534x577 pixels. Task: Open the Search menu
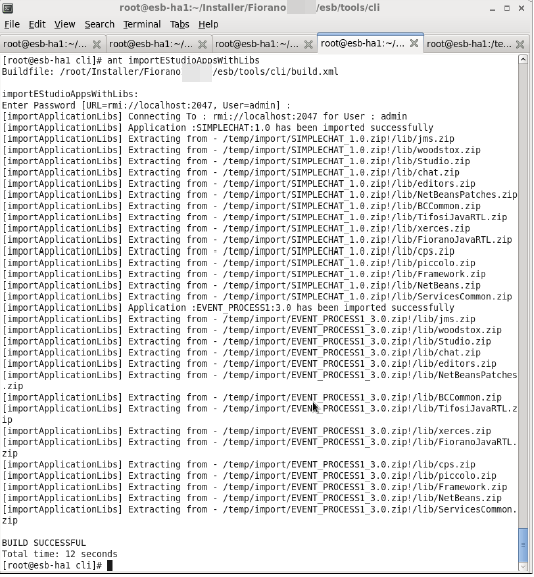click(x=99, y=24)
